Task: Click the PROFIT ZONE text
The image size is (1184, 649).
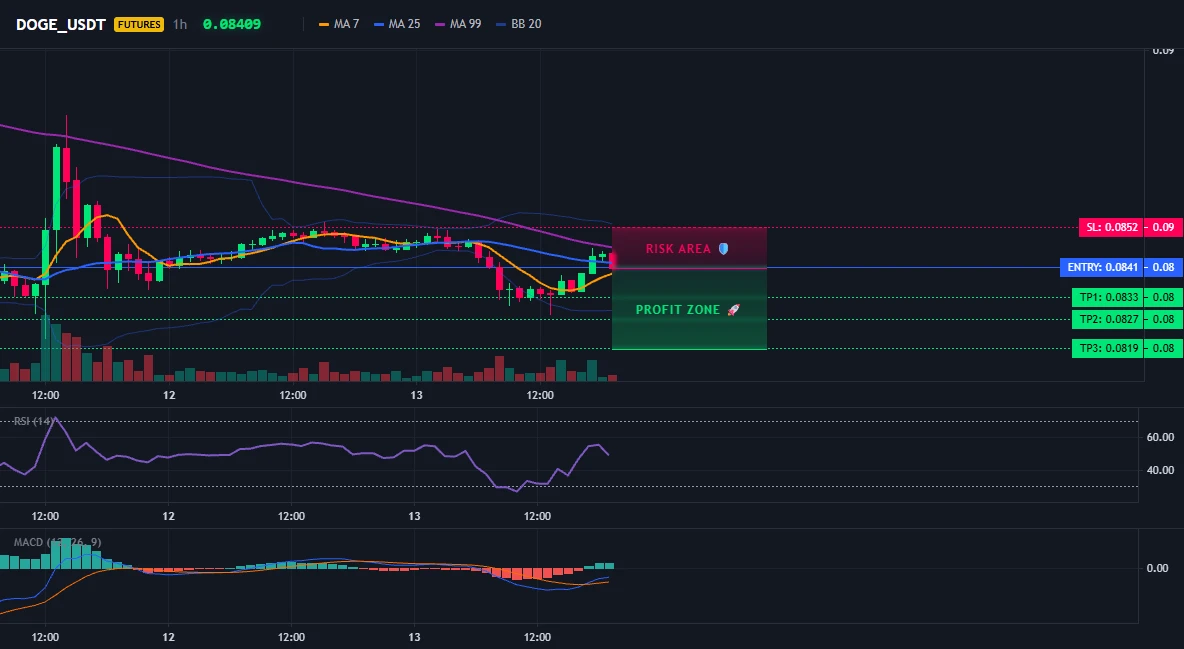Action: click(x=678, y=310)
